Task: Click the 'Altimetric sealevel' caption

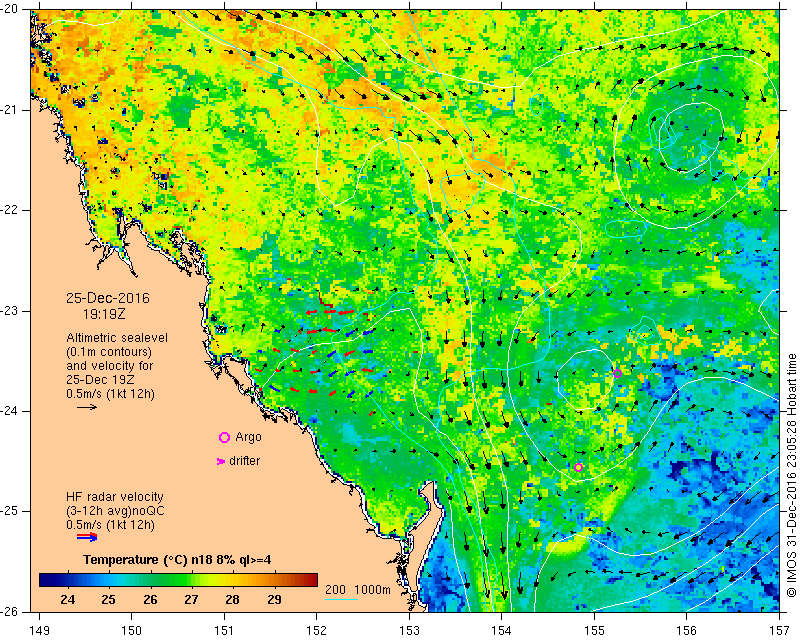Action: (x=117, y=338)
